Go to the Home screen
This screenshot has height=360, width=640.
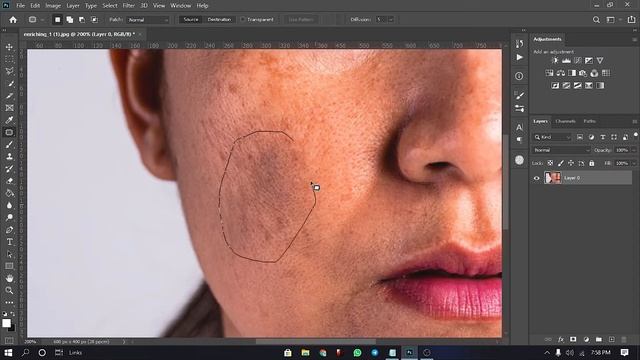(13, 20)
